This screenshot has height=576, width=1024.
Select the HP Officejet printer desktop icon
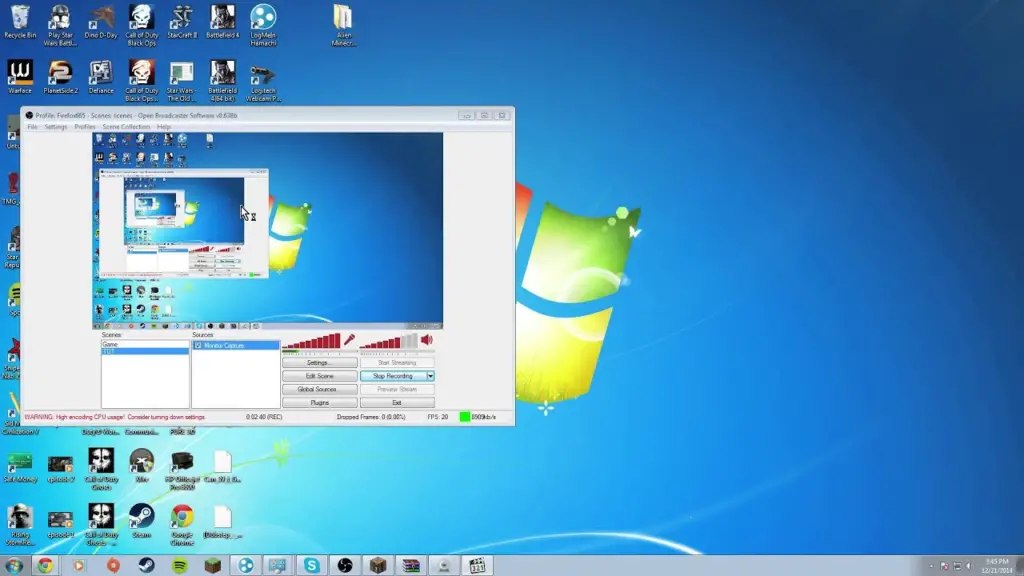coord(182,470)
